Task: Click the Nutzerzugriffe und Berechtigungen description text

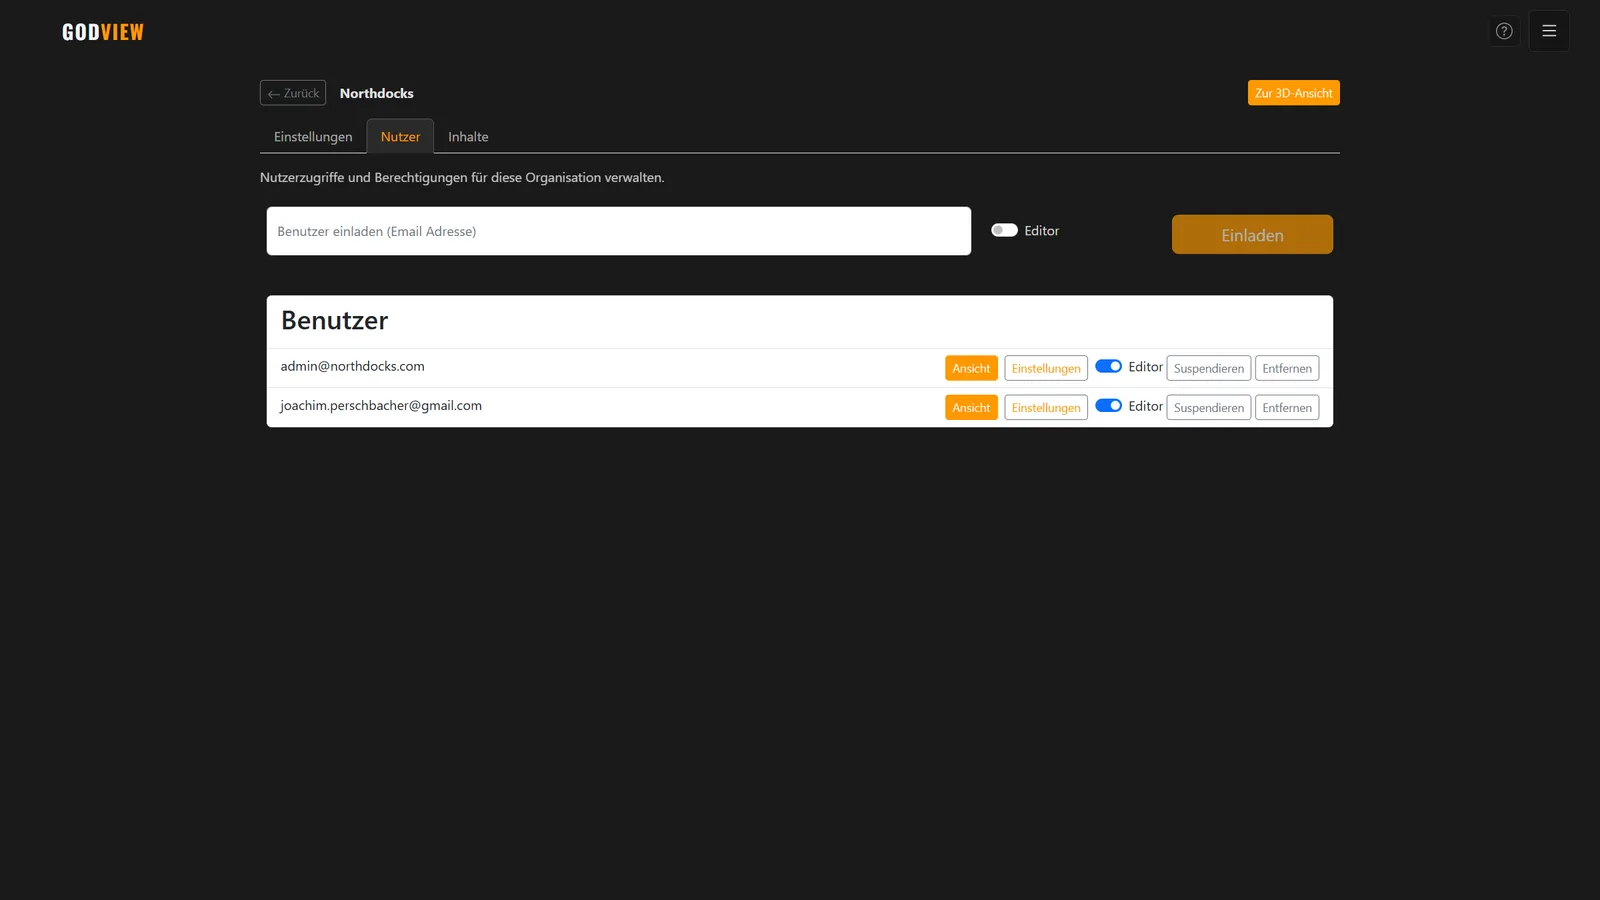Action: click(x=462, y=177)
